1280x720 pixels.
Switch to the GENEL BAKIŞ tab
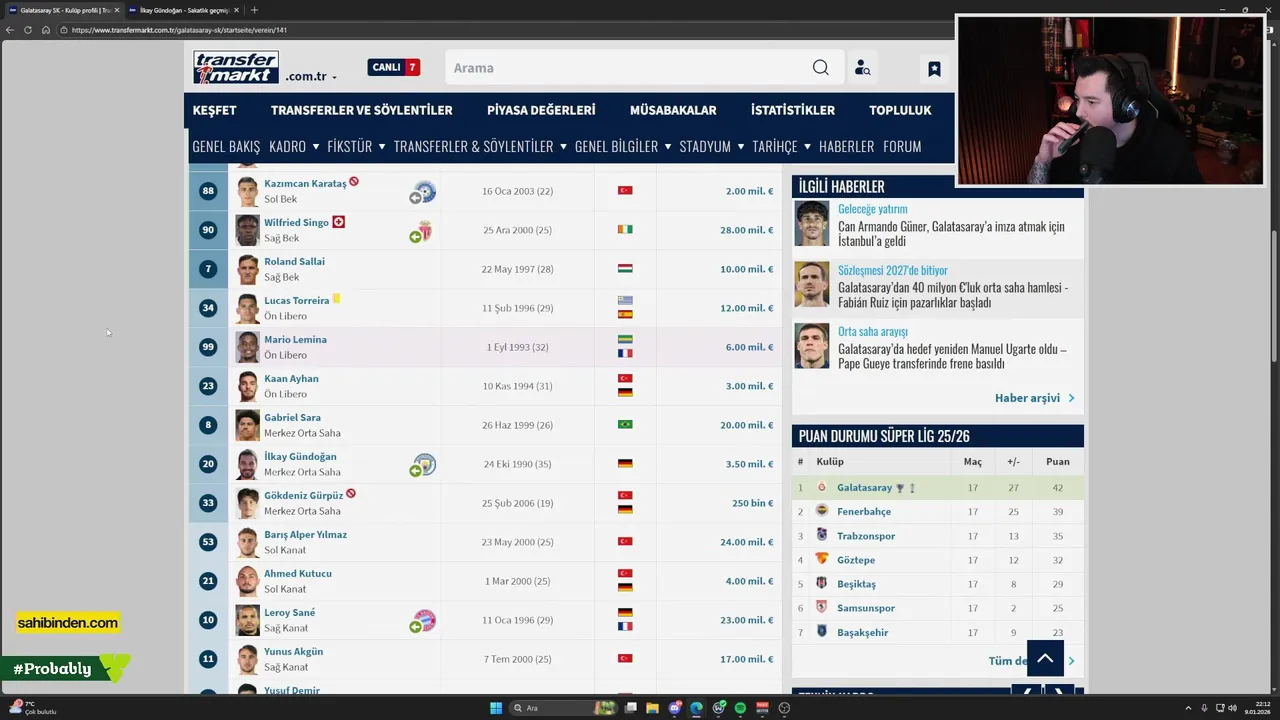(226, 146)
